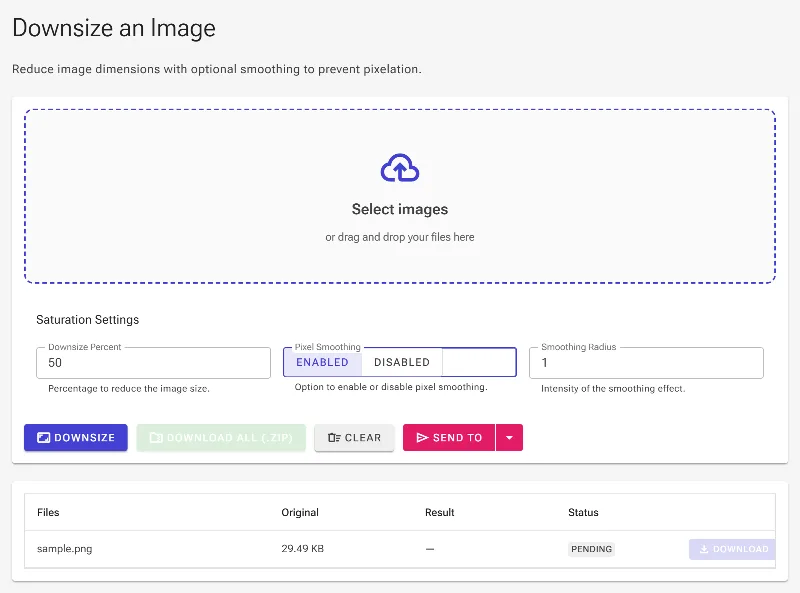Click the PENDING status badge
This screenshot has width=800, height=593.
591,549
